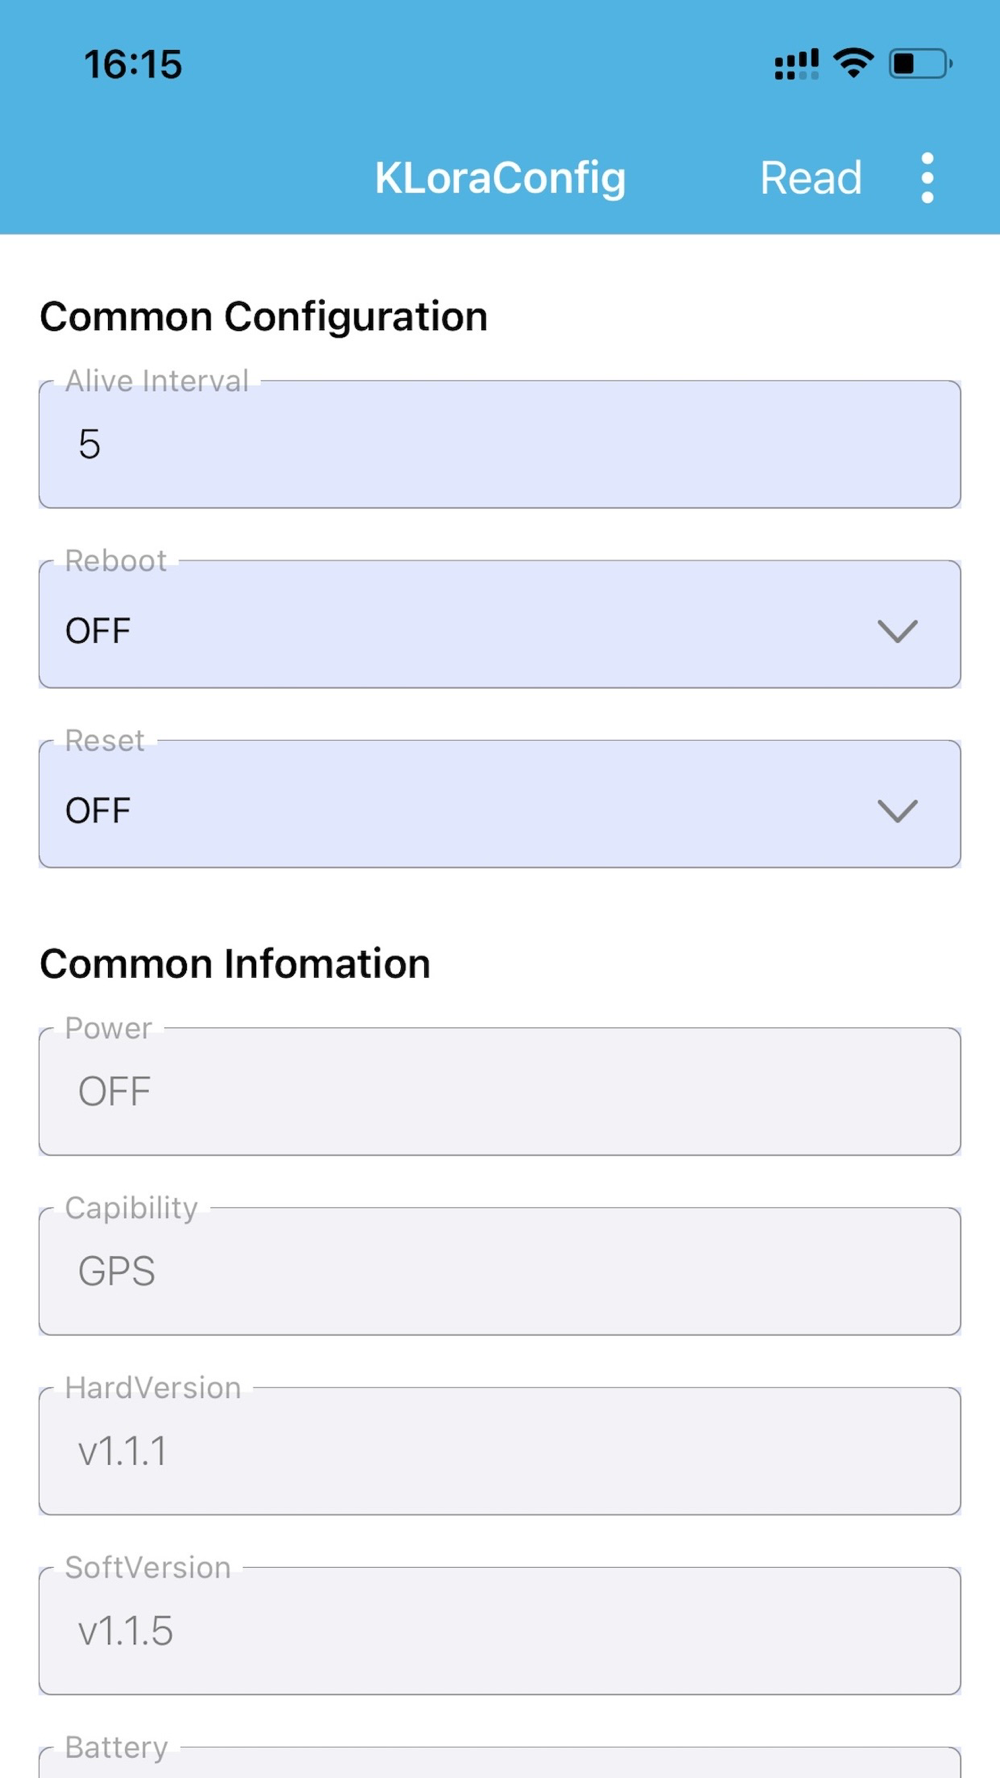Screen dimensions: 1000x1778
Task: Tap the Reset field label
Action: [105, 740]
